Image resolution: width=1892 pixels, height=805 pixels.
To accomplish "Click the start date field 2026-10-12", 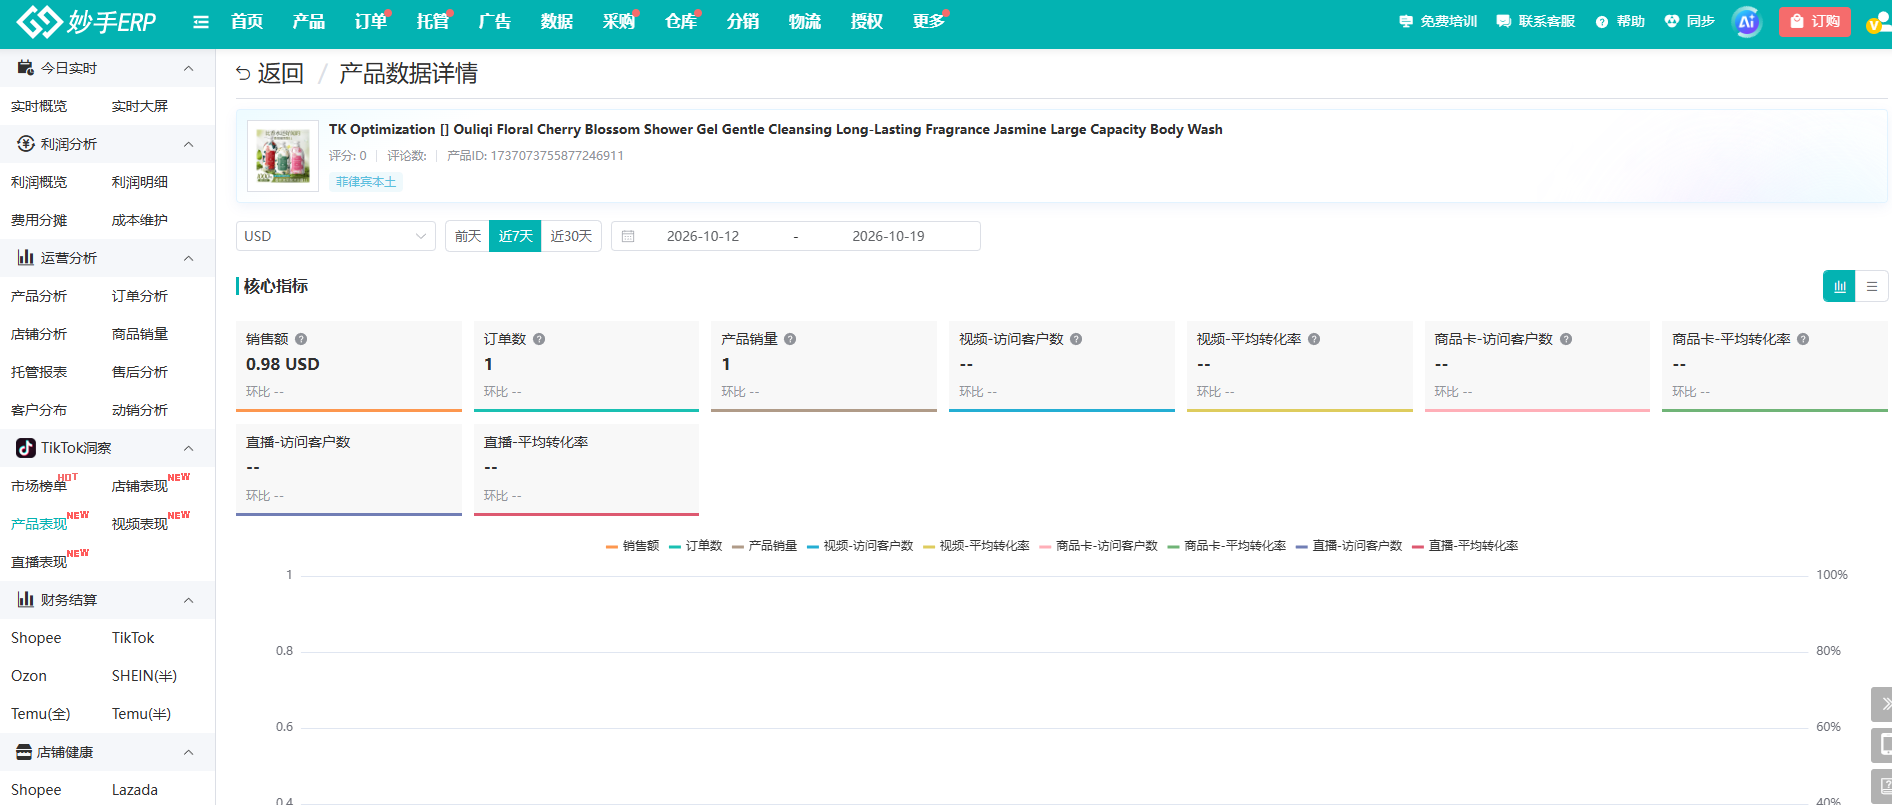I will 703,236.
